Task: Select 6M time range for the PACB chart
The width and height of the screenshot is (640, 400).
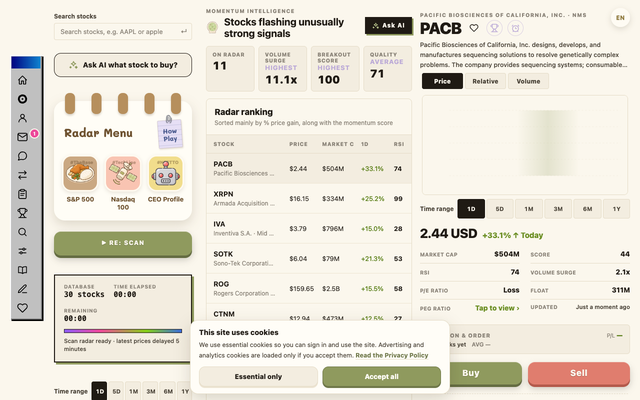Action: coord(587,209)
